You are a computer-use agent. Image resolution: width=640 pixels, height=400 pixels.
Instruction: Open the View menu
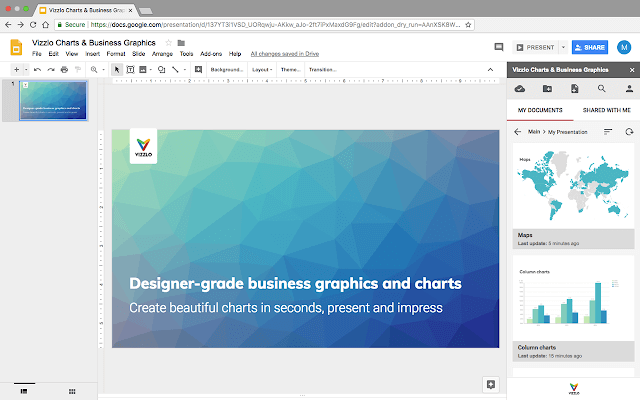[x=72, y=54]
